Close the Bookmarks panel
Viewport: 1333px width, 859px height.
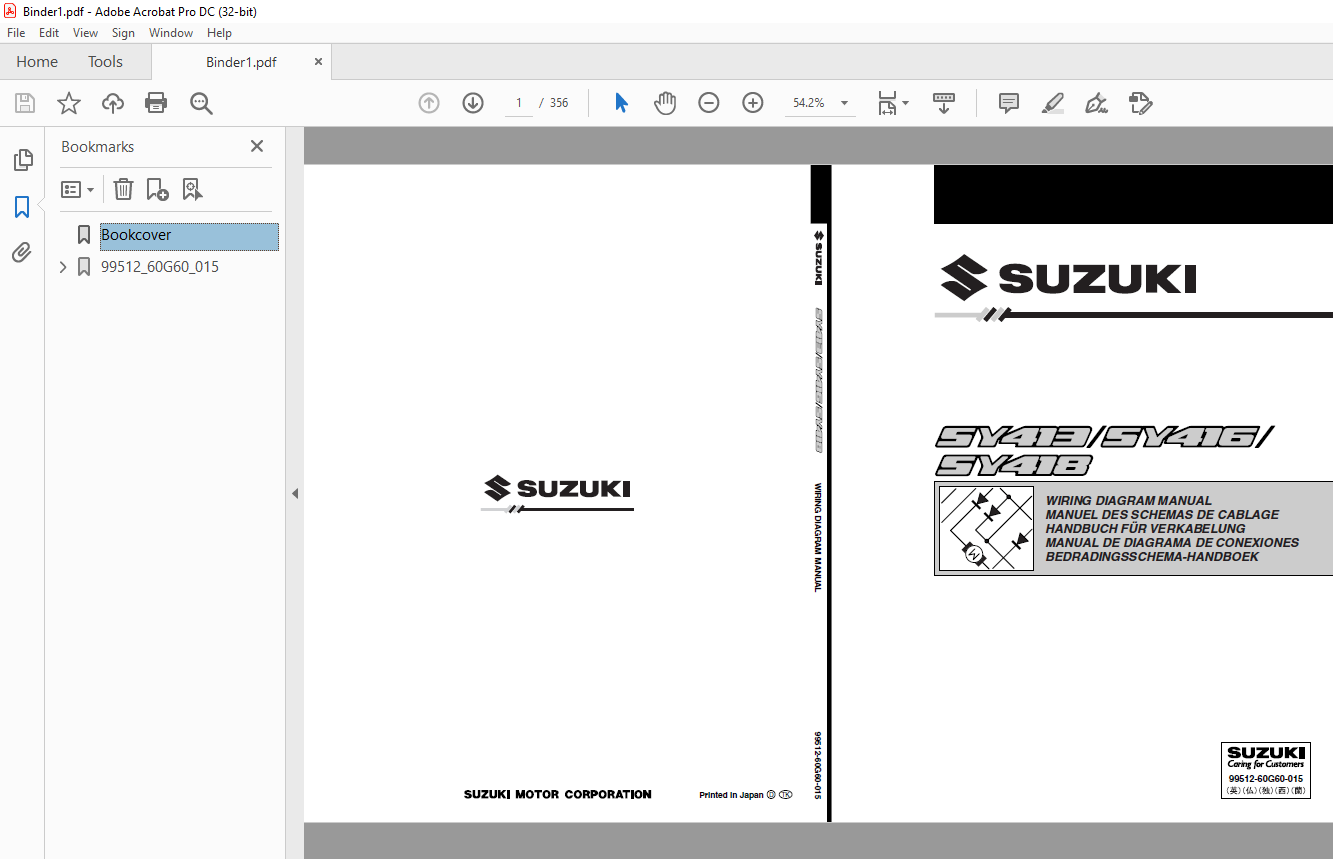[x=257, y=146]
